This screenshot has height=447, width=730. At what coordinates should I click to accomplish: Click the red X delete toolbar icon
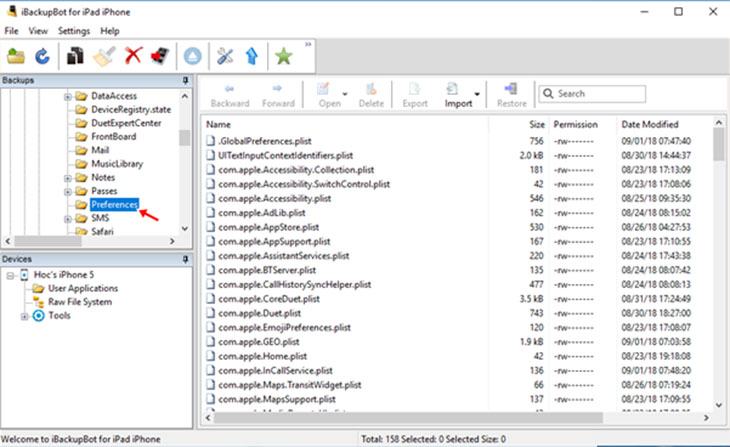(133, 55)
